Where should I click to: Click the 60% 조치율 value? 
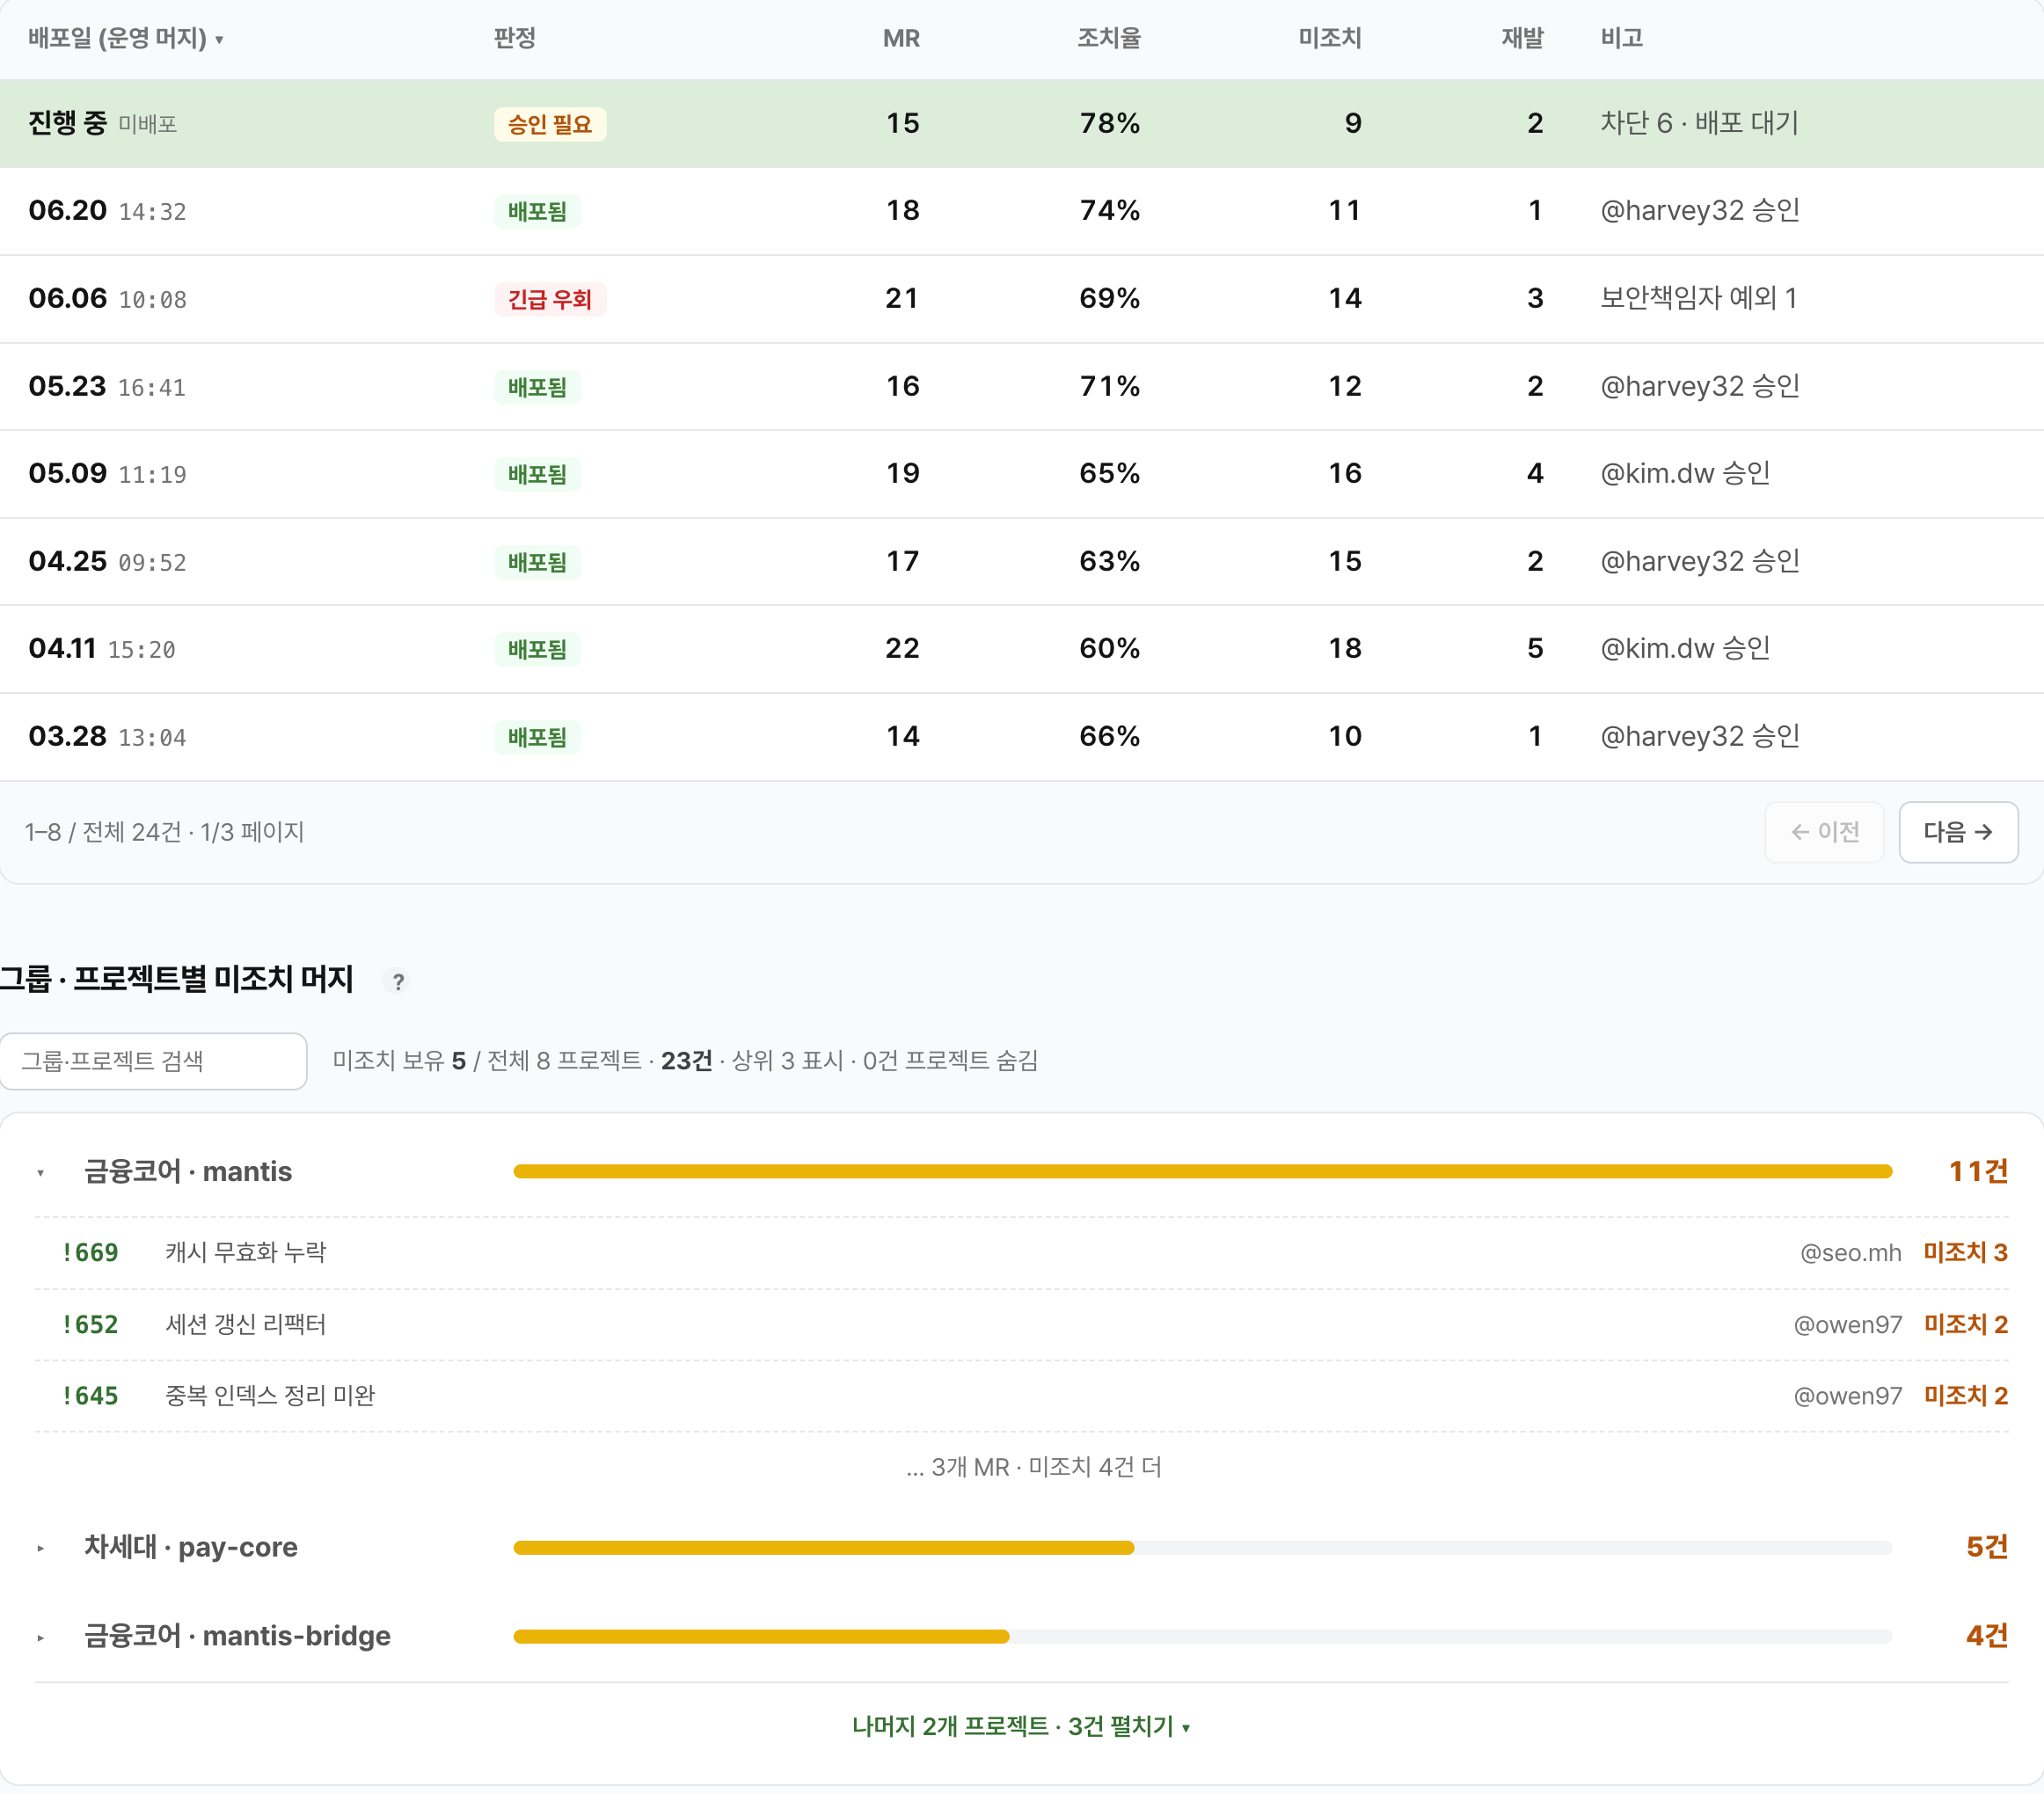pos(1110,649)
